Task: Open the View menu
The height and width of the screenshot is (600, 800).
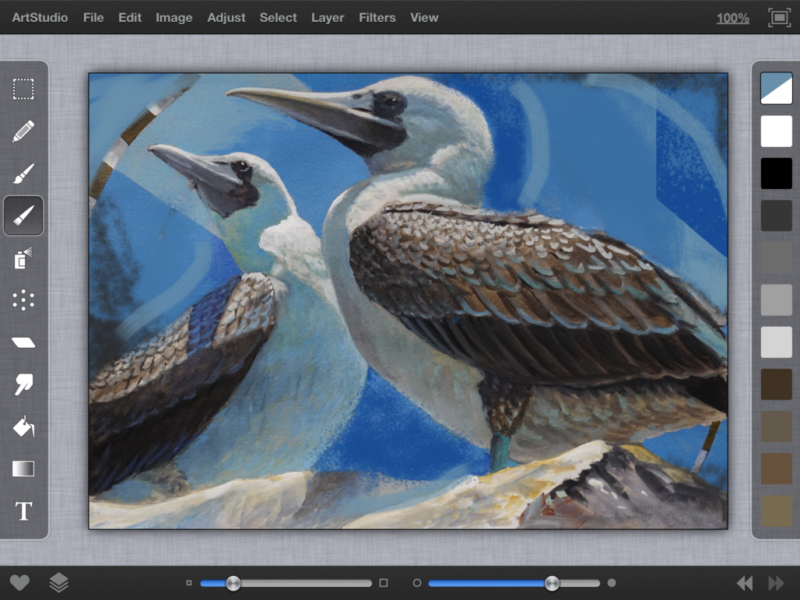Action: pyautogui.click(x=424, y=18)
